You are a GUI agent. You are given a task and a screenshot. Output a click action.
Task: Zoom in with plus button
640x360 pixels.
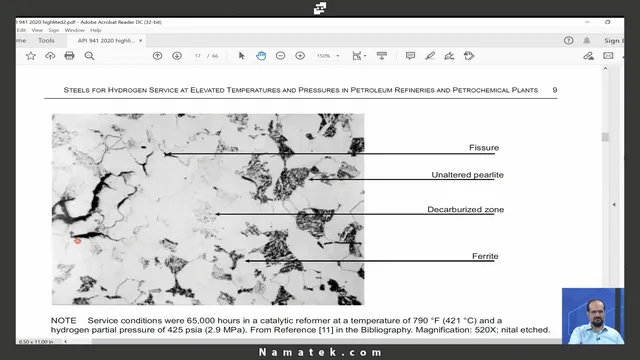pyautogui.click(x=300, y=56)
